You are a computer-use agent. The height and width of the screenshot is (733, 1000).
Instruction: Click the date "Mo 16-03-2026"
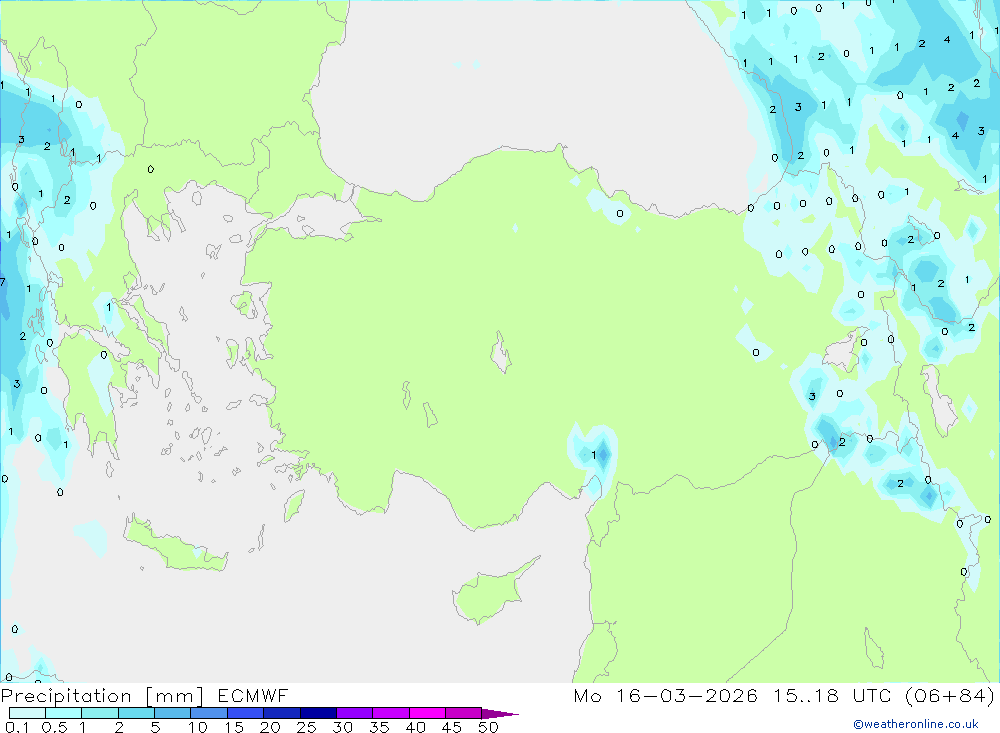click(665, 695)
